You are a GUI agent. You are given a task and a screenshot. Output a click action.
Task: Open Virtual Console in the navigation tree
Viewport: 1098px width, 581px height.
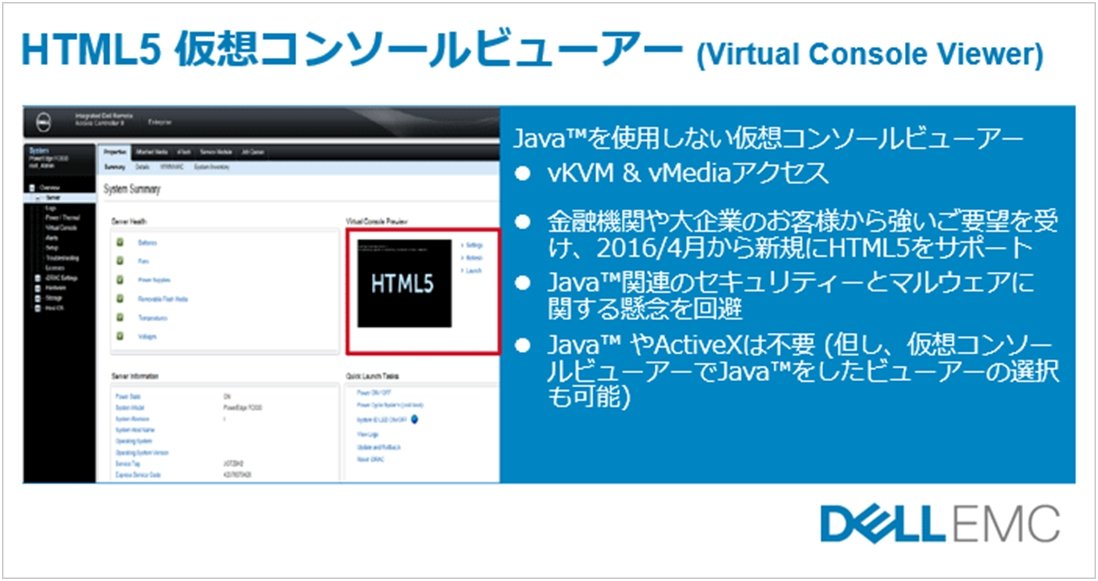61,228
